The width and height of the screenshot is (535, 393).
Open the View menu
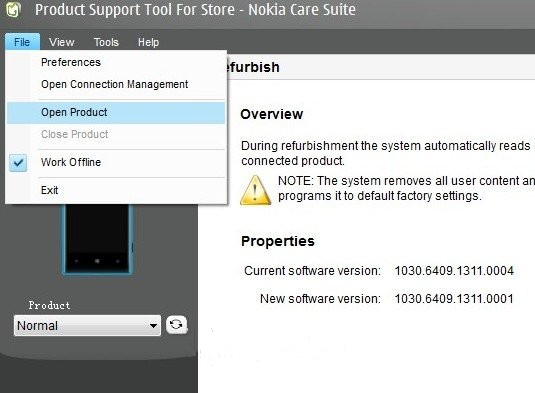click(61, 42)
